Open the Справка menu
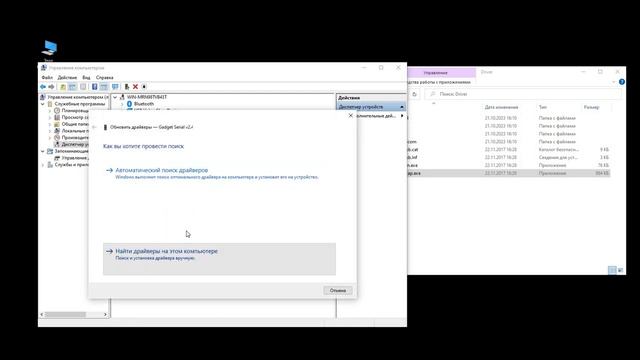This screenshot has width=640, height=360. click(x=104, y=78)
